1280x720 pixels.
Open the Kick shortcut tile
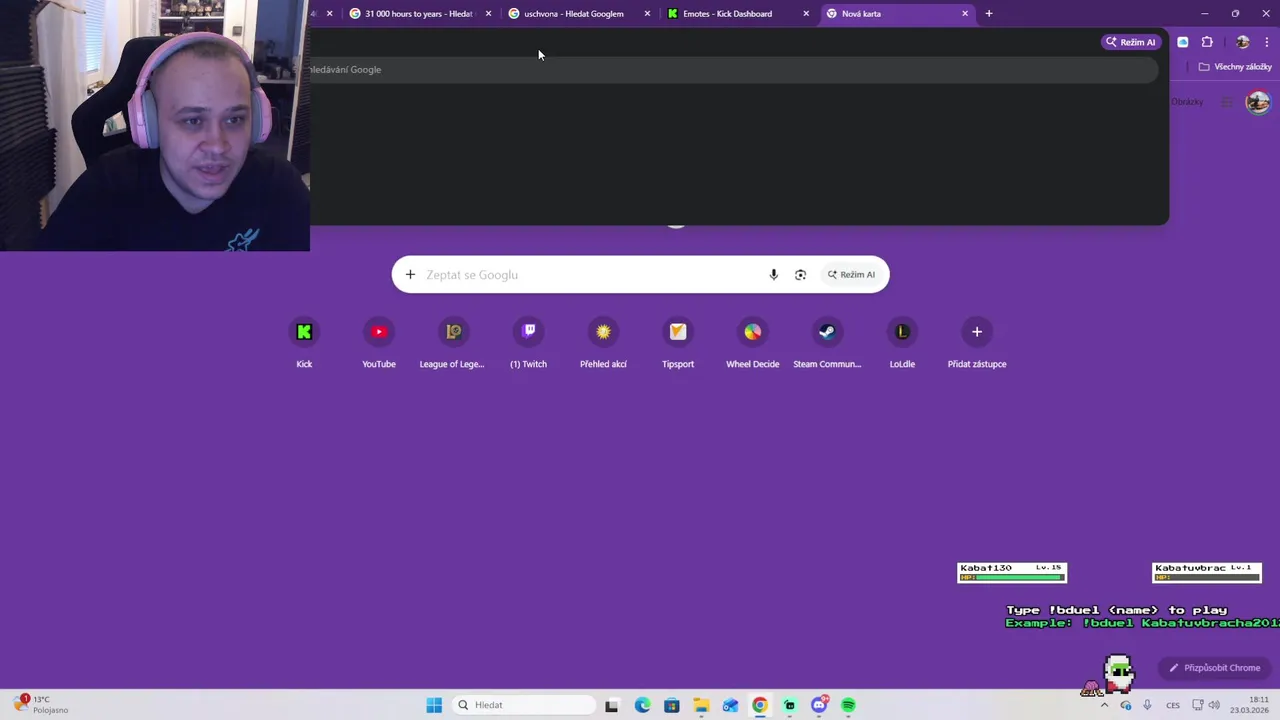(x=304, y=343)
